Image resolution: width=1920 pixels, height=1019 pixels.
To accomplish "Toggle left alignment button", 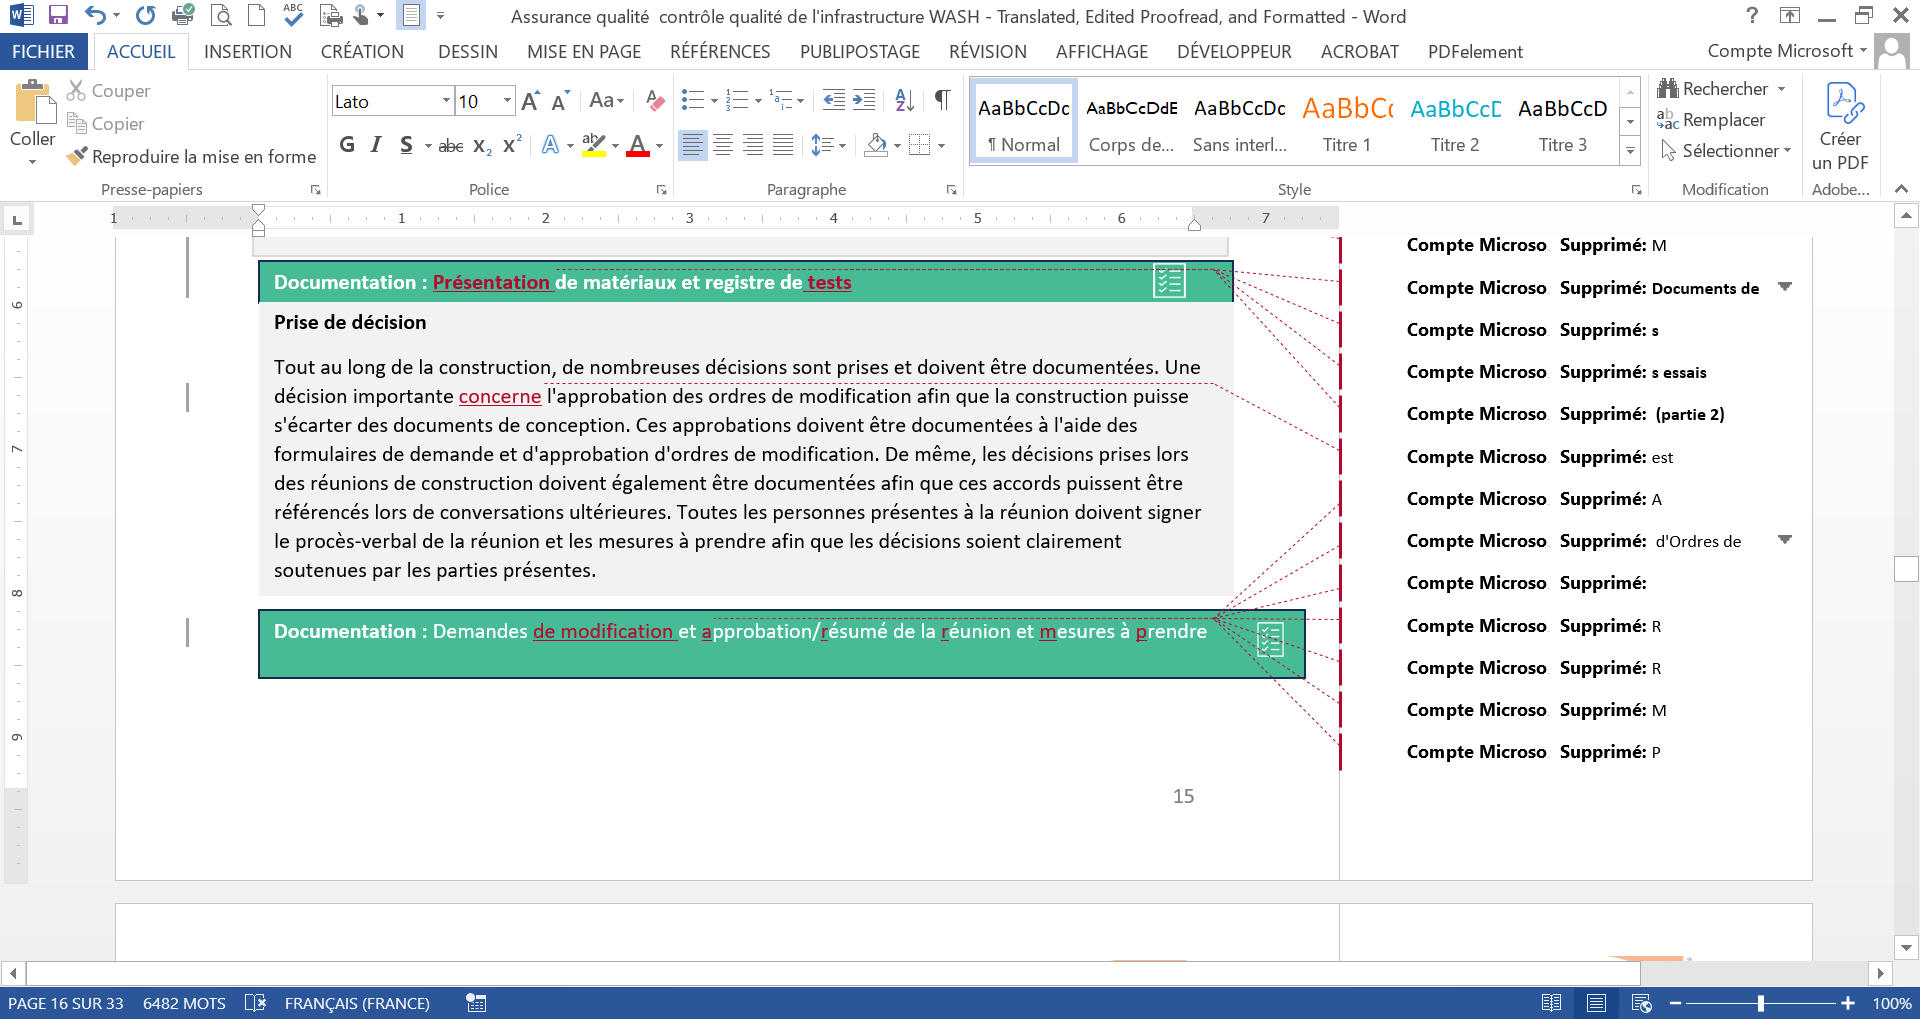I will tap(692, 145).
